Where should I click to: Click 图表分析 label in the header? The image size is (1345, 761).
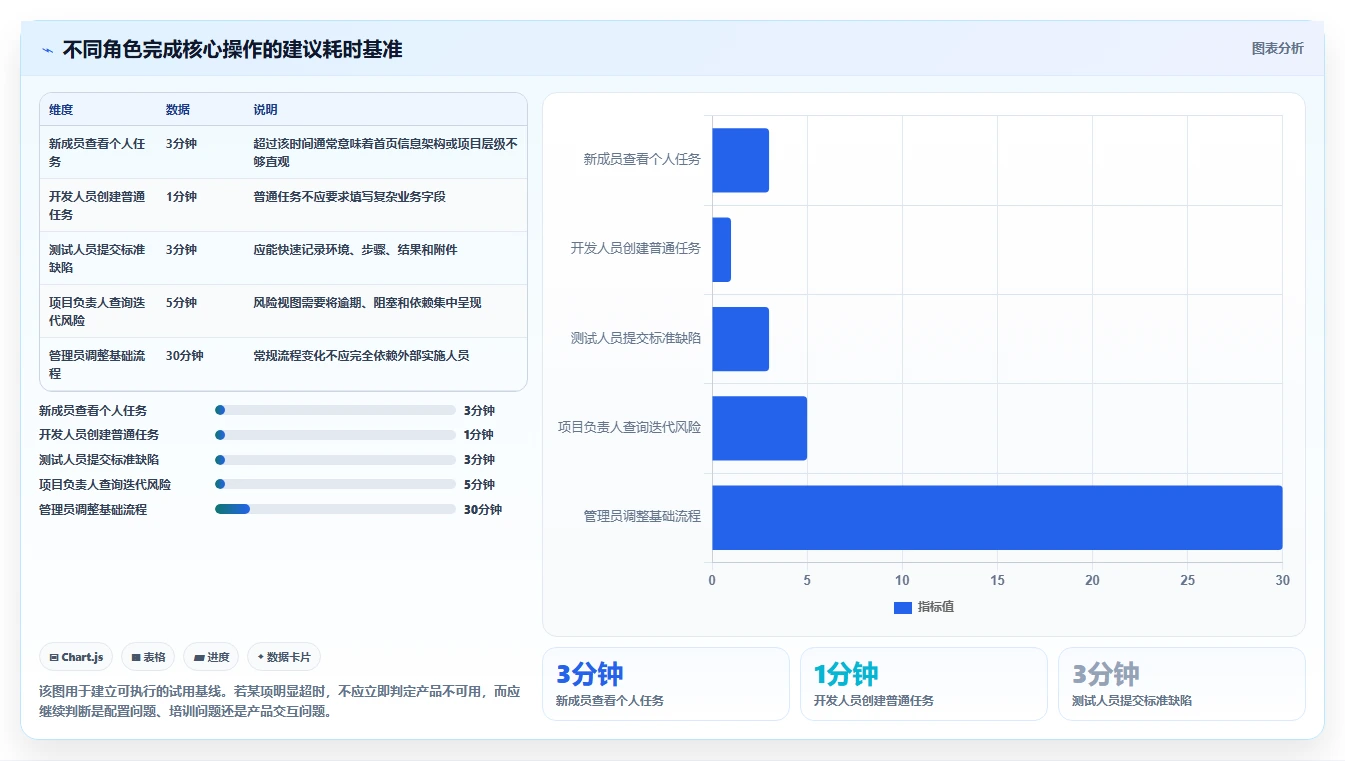(x=1278, y=48)
